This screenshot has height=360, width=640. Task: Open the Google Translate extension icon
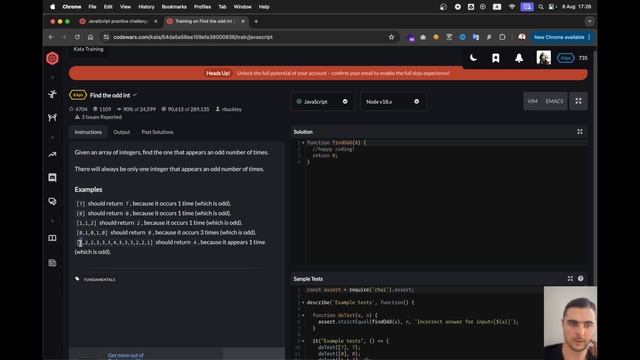click(476, 37)
